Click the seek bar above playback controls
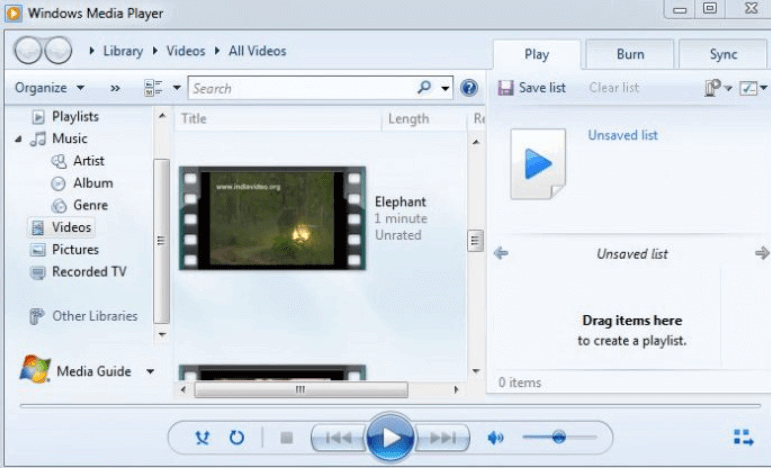The width and height of the screenshot is (771, 468). [390, 406]
